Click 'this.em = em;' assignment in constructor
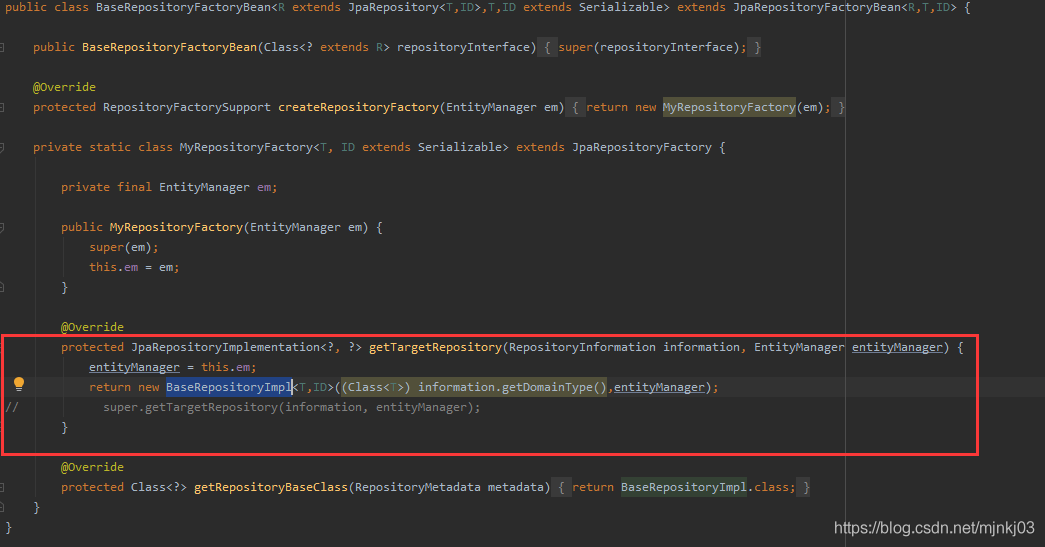This screenshot has height=547, width=1045. pos(134,267)
